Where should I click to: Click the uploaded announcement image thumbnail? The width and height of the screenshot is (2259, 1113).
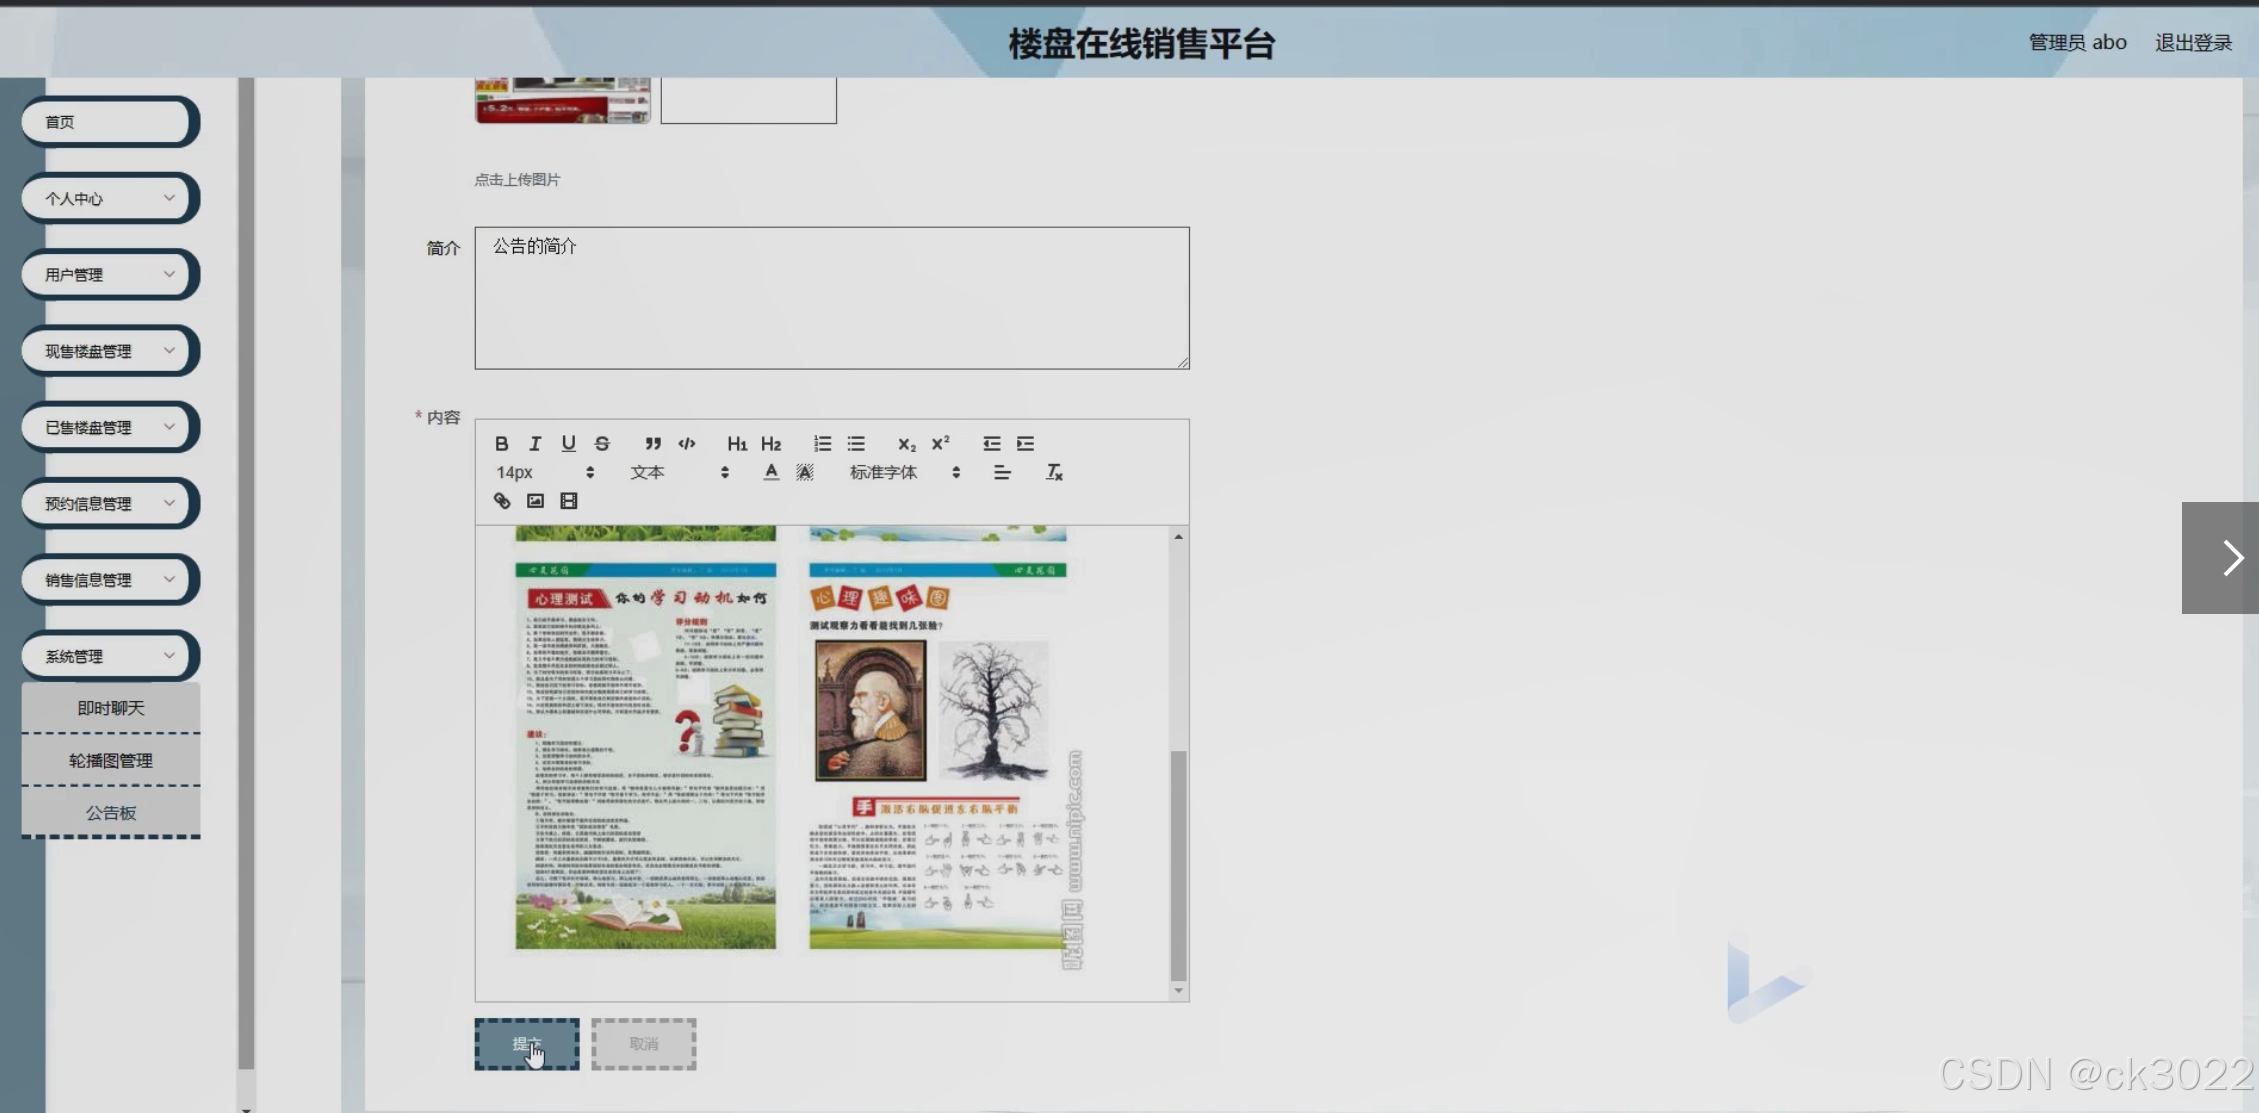point(563,100)
